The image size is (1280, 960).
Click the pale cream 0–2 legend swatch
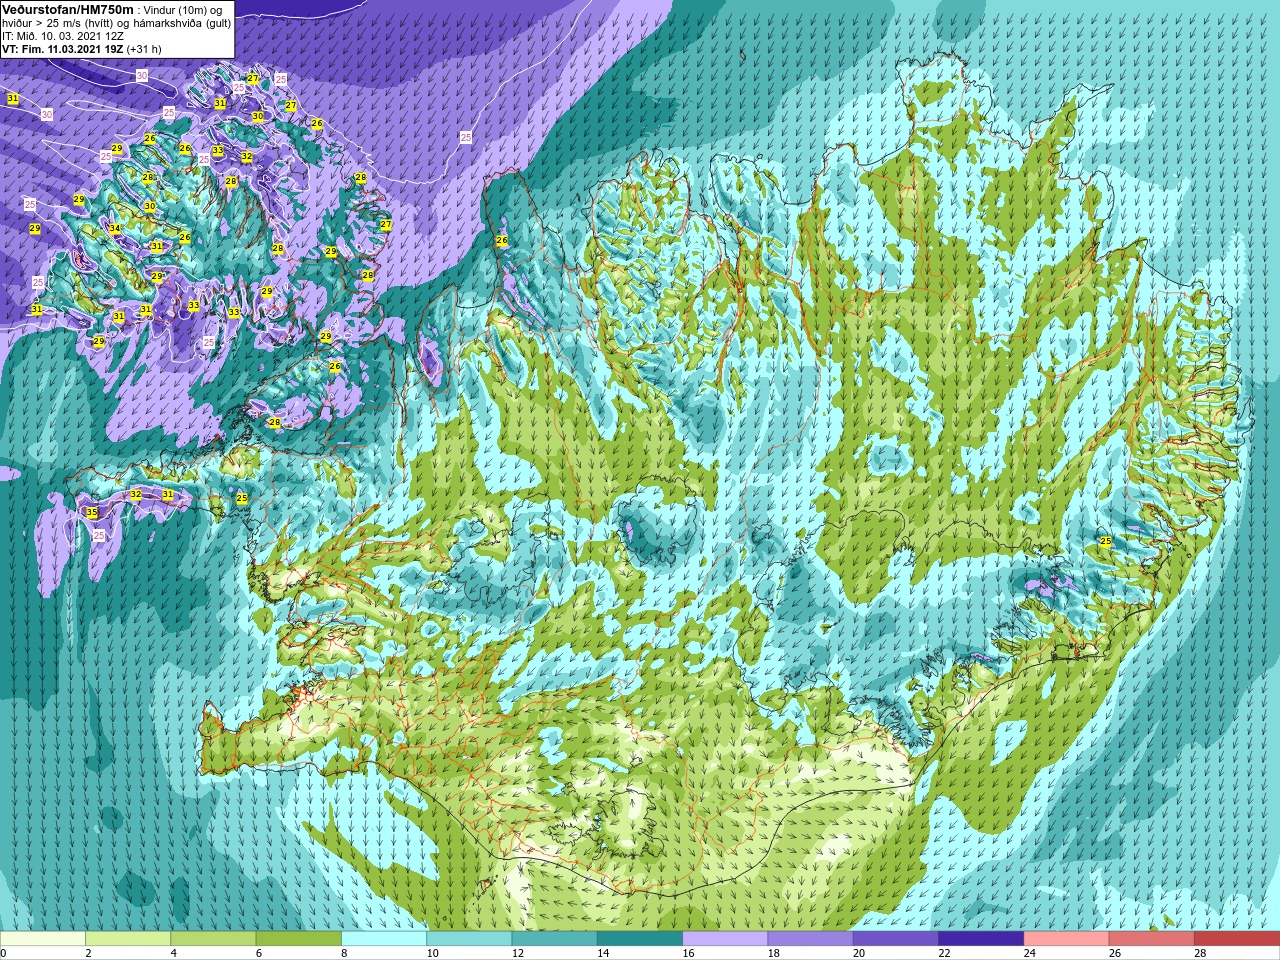(x=43, y=939)
